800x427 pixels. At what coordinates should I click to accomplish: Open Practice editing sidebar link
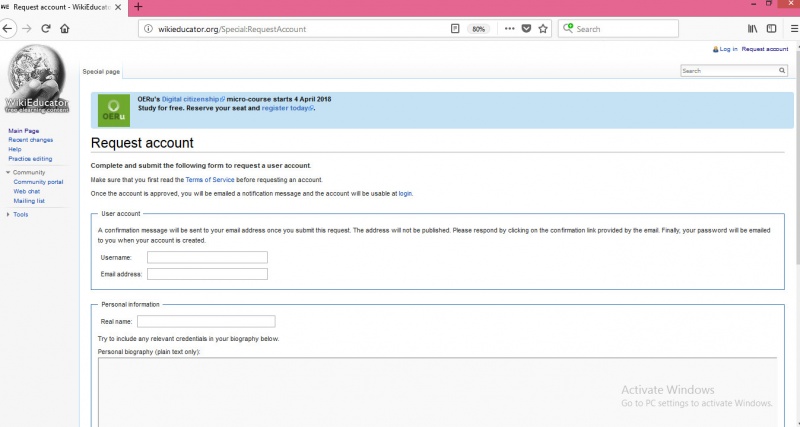[30, 159]
